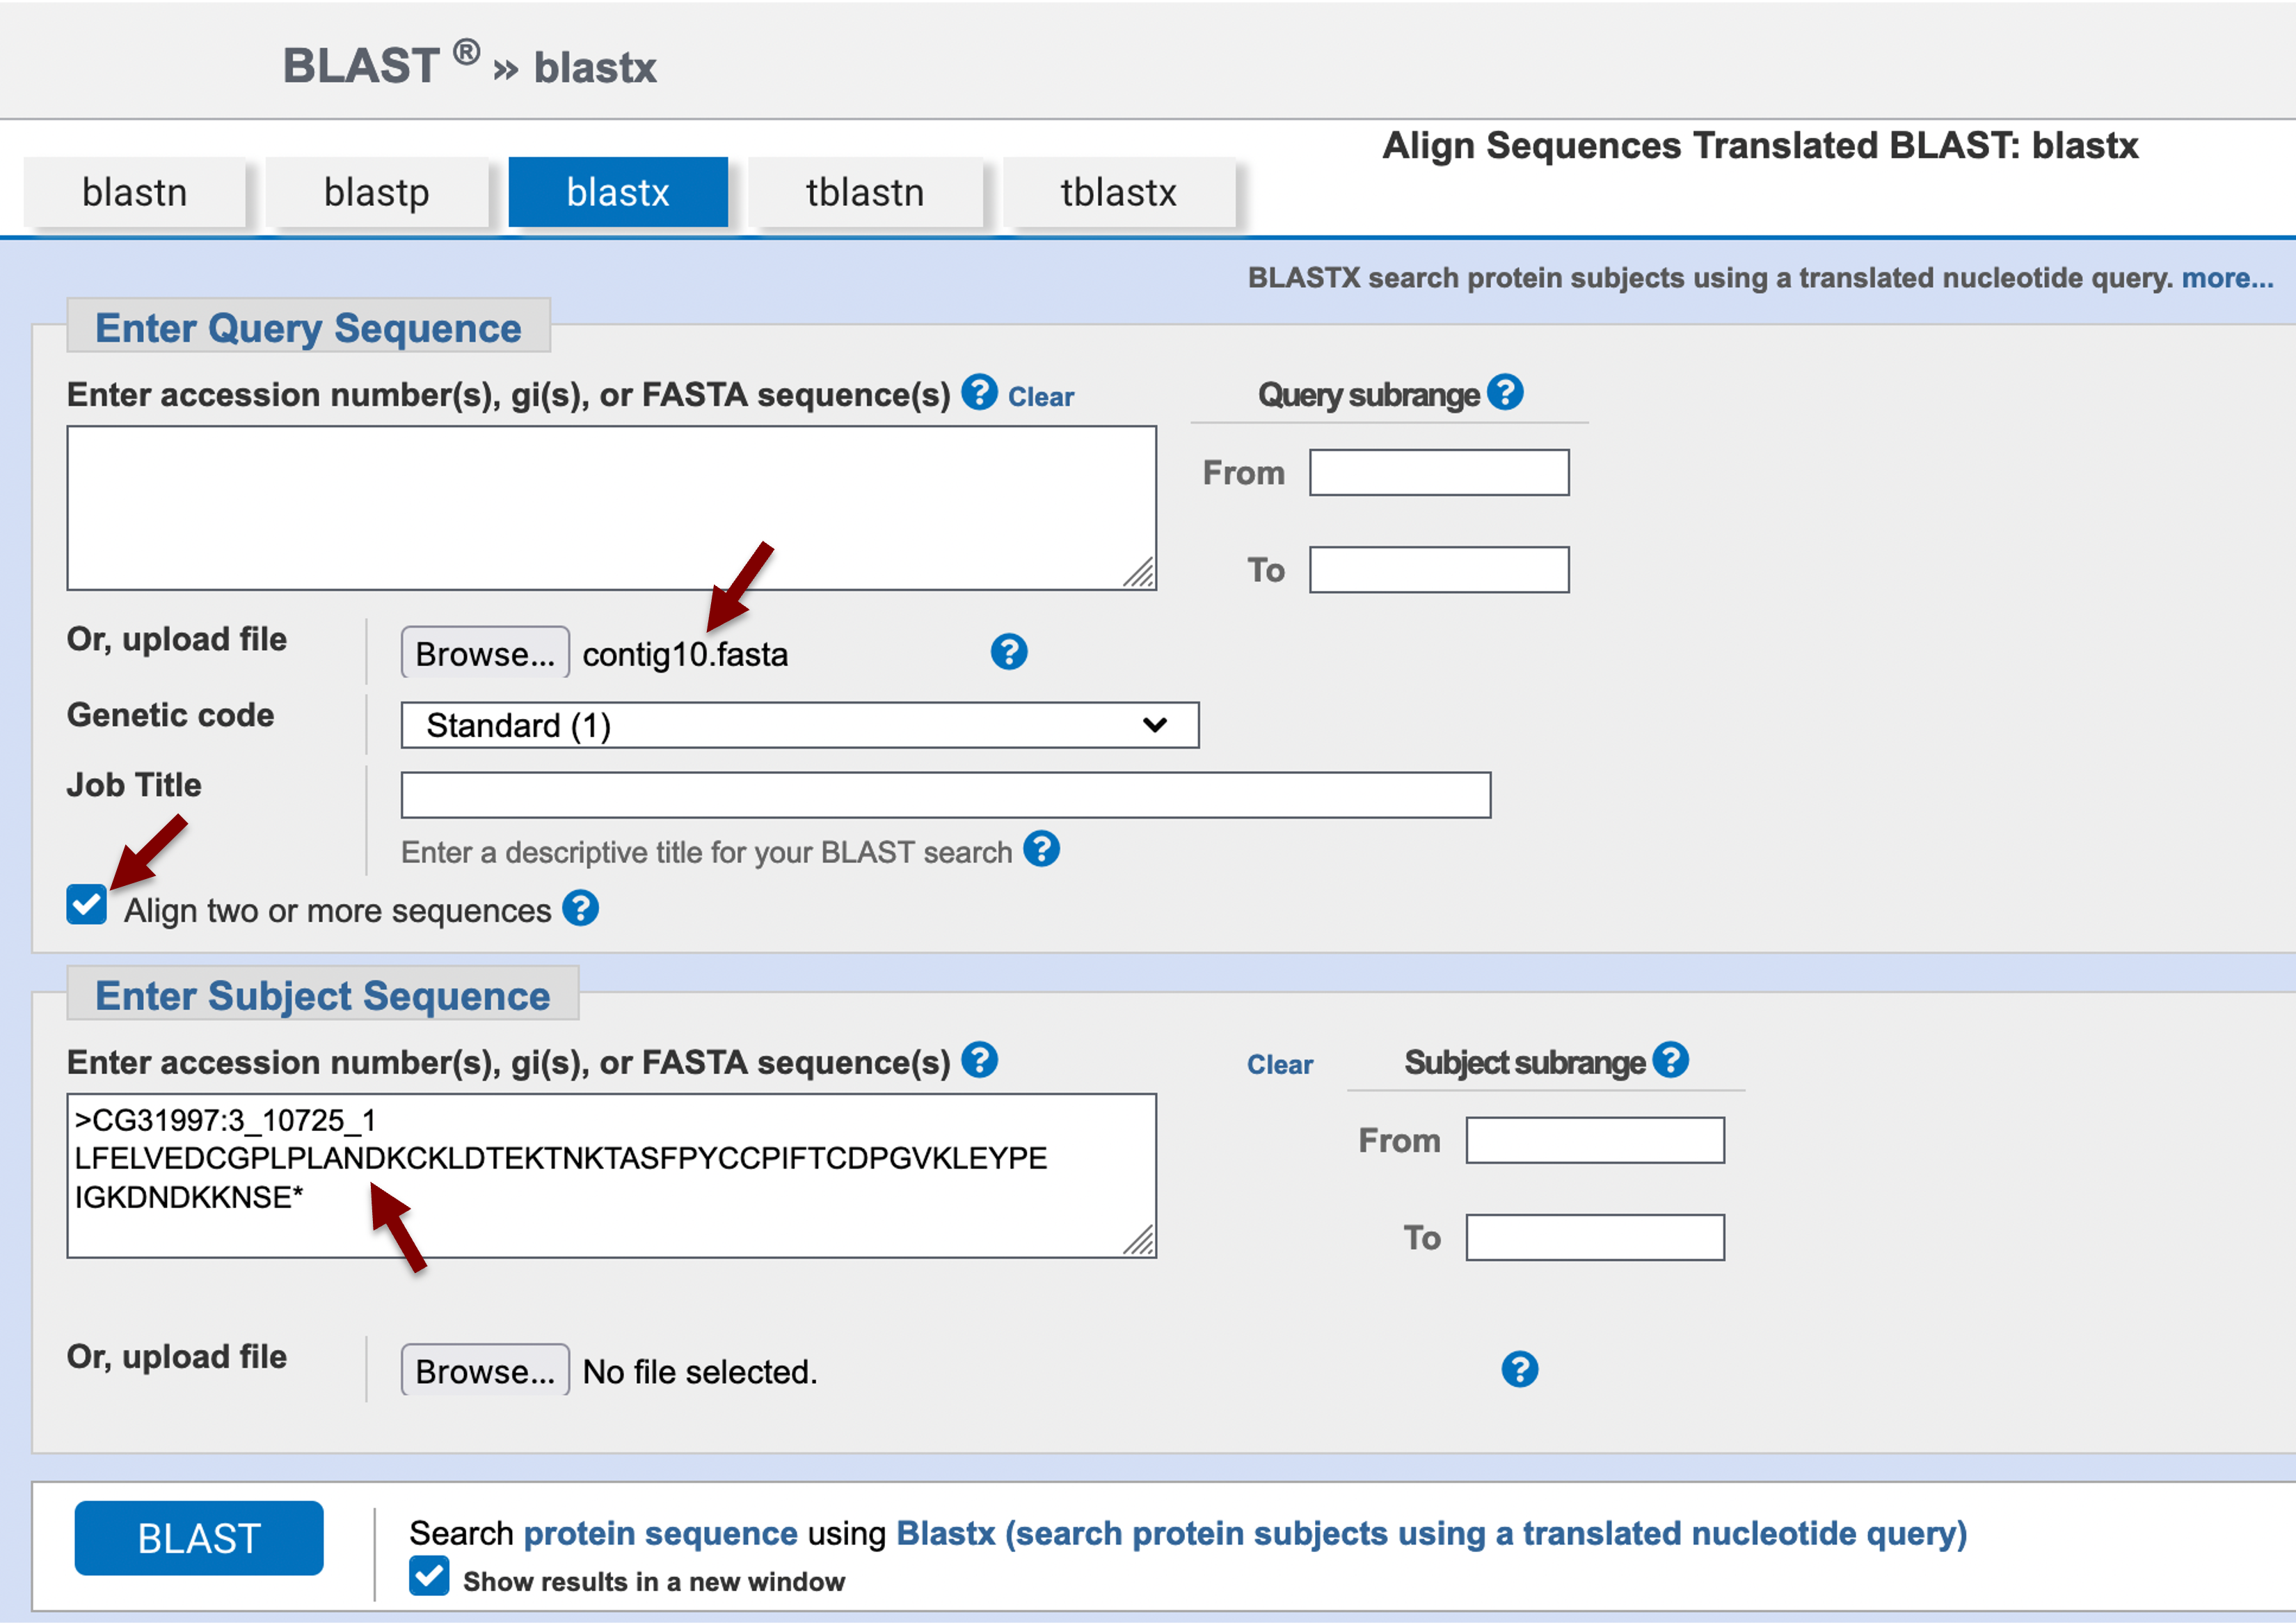Uncheck Align two or more sequences
Viewport: 2296px width, 1623px height.
tap(87, 905)
